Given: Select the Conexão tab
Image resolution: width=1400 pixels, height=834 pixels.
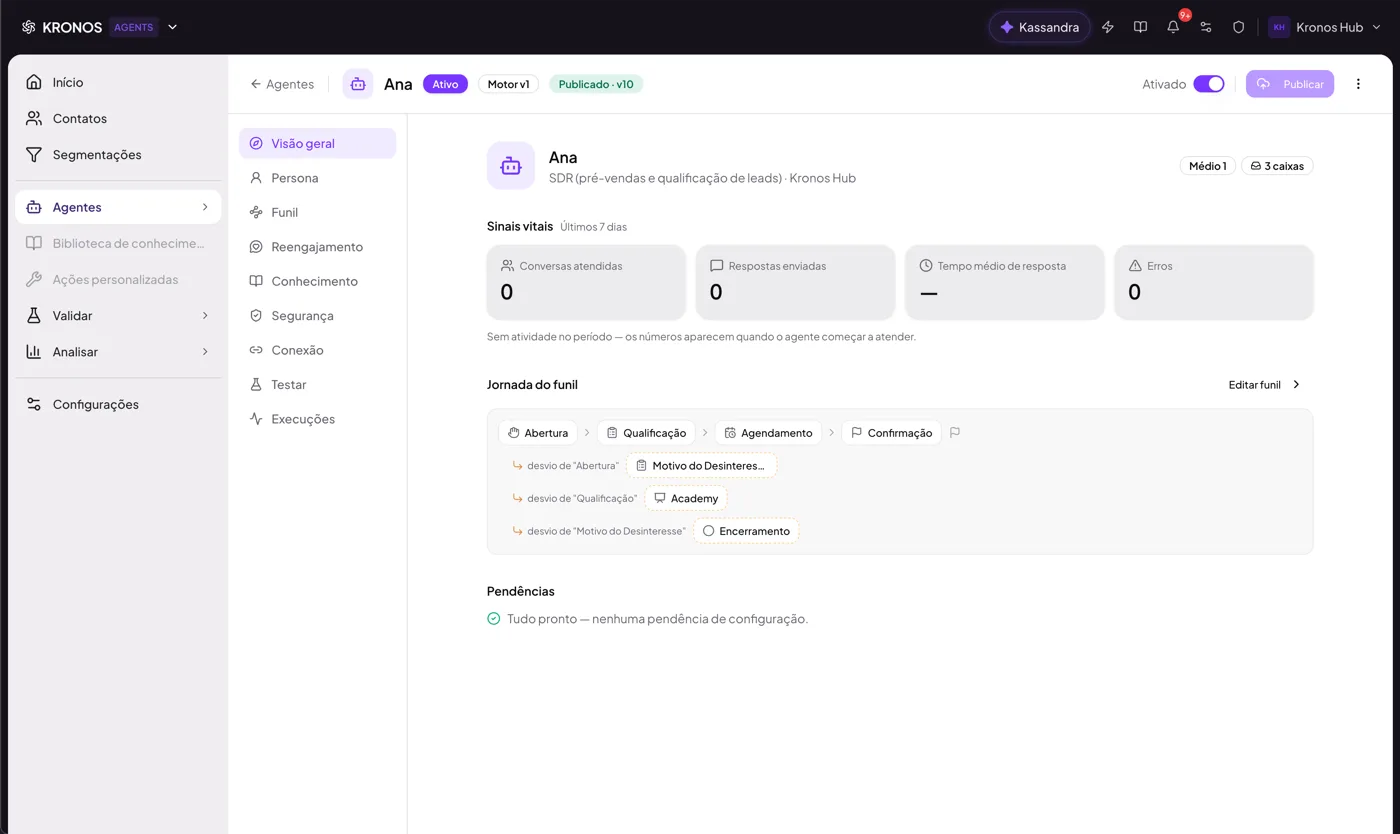Looking at the screenshot, I should [317, 350].
